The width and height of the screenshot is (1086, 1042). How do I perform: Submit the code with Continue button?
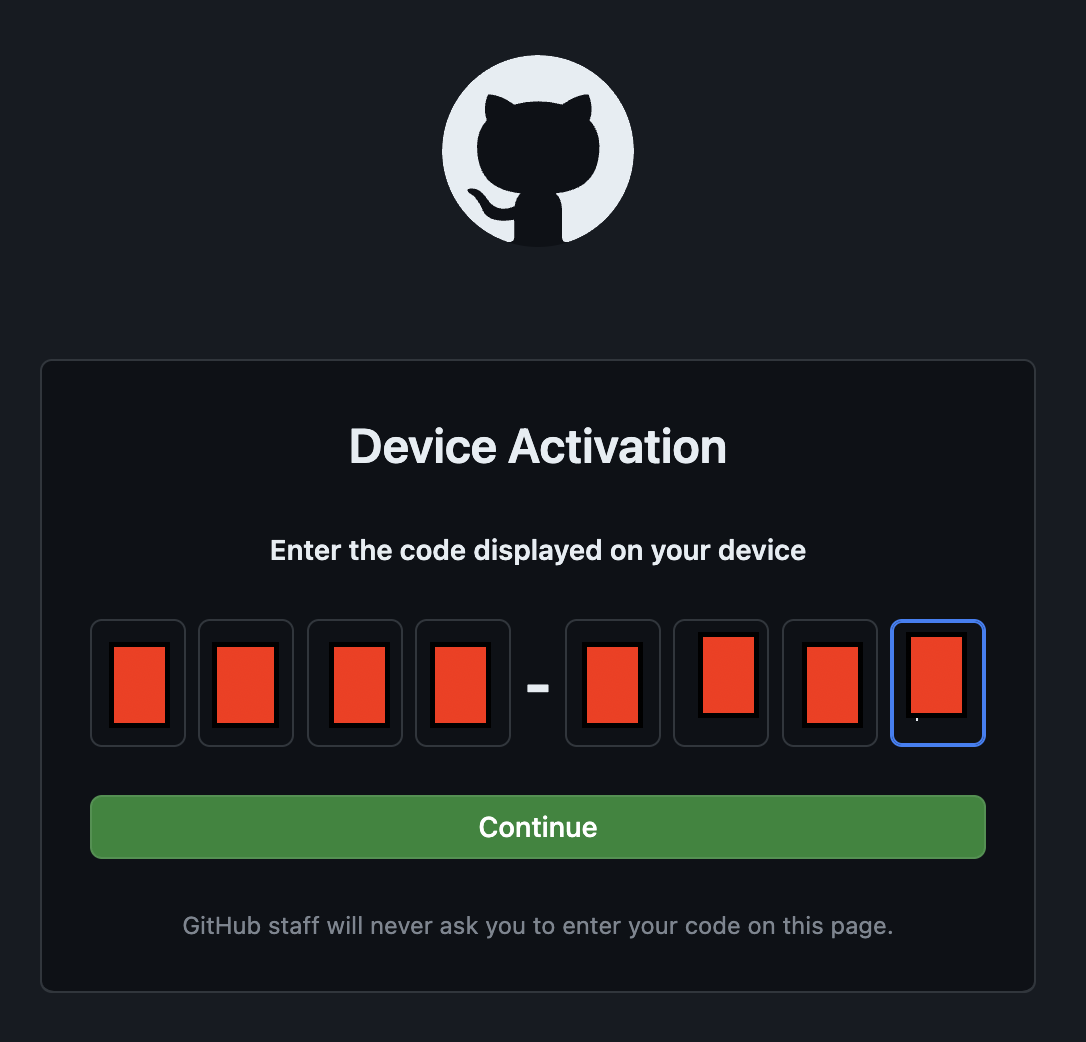pyautogui.click(x=537, y=827)
